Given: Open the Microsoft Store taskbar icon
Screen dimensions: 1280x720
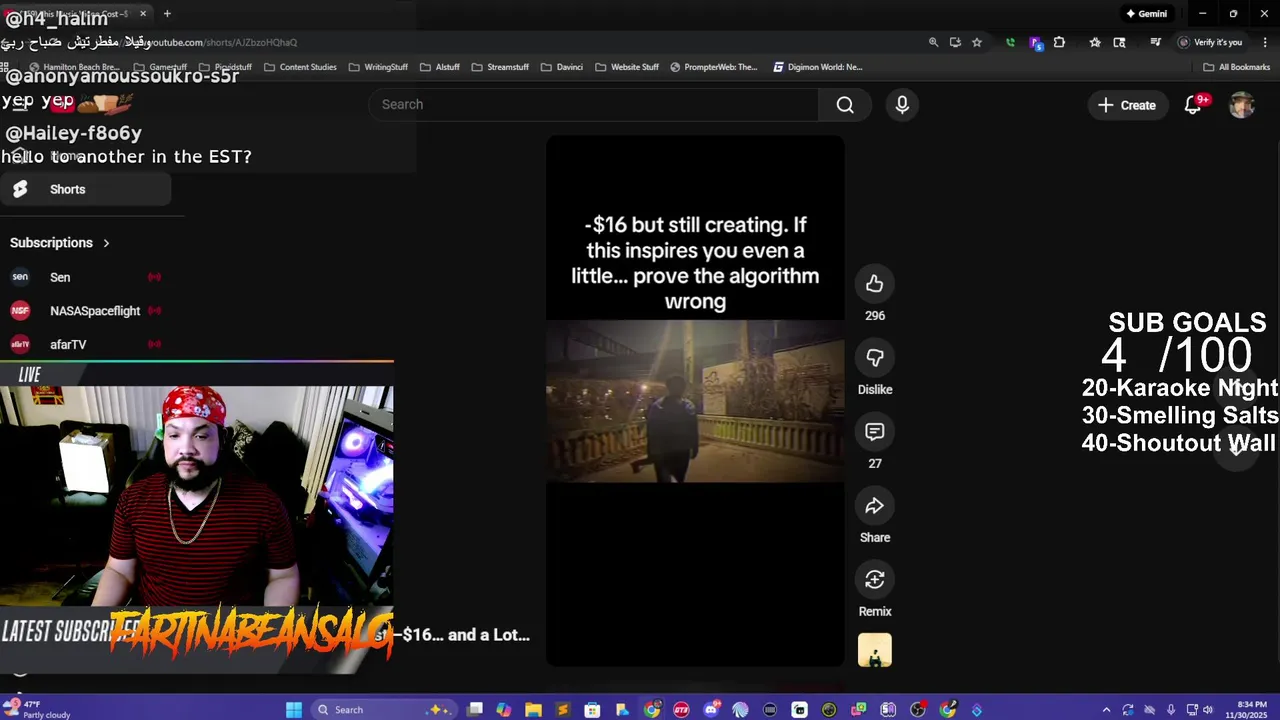Looking at the screenshot, I should pos(592,710).
